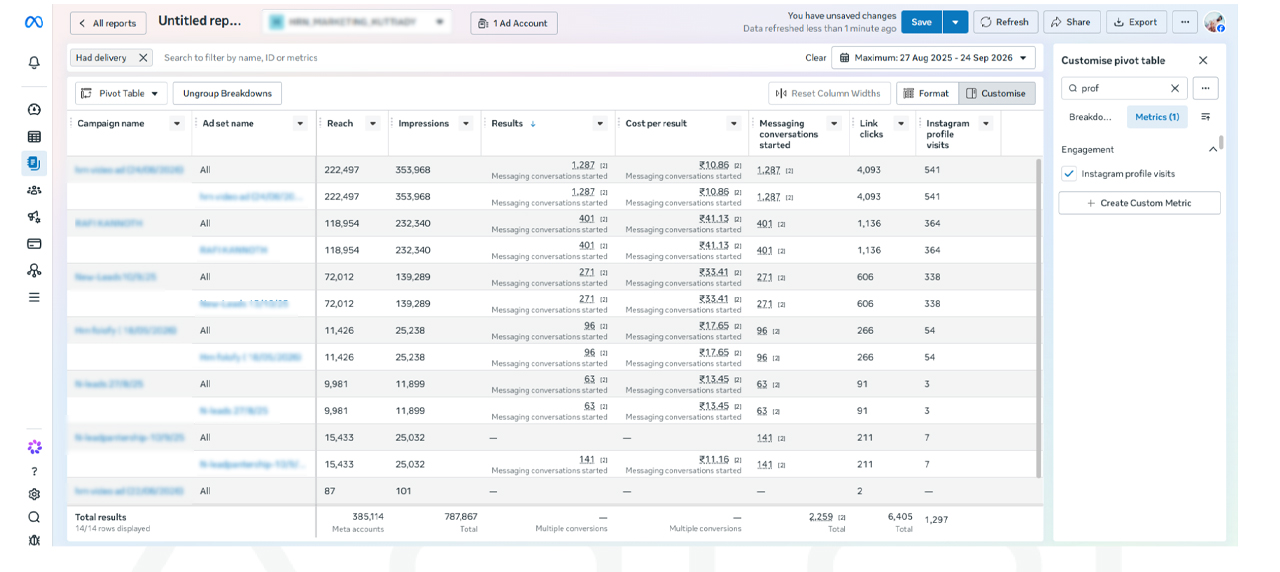Save the report
1280x572 pixels.
tap(922, 22)
